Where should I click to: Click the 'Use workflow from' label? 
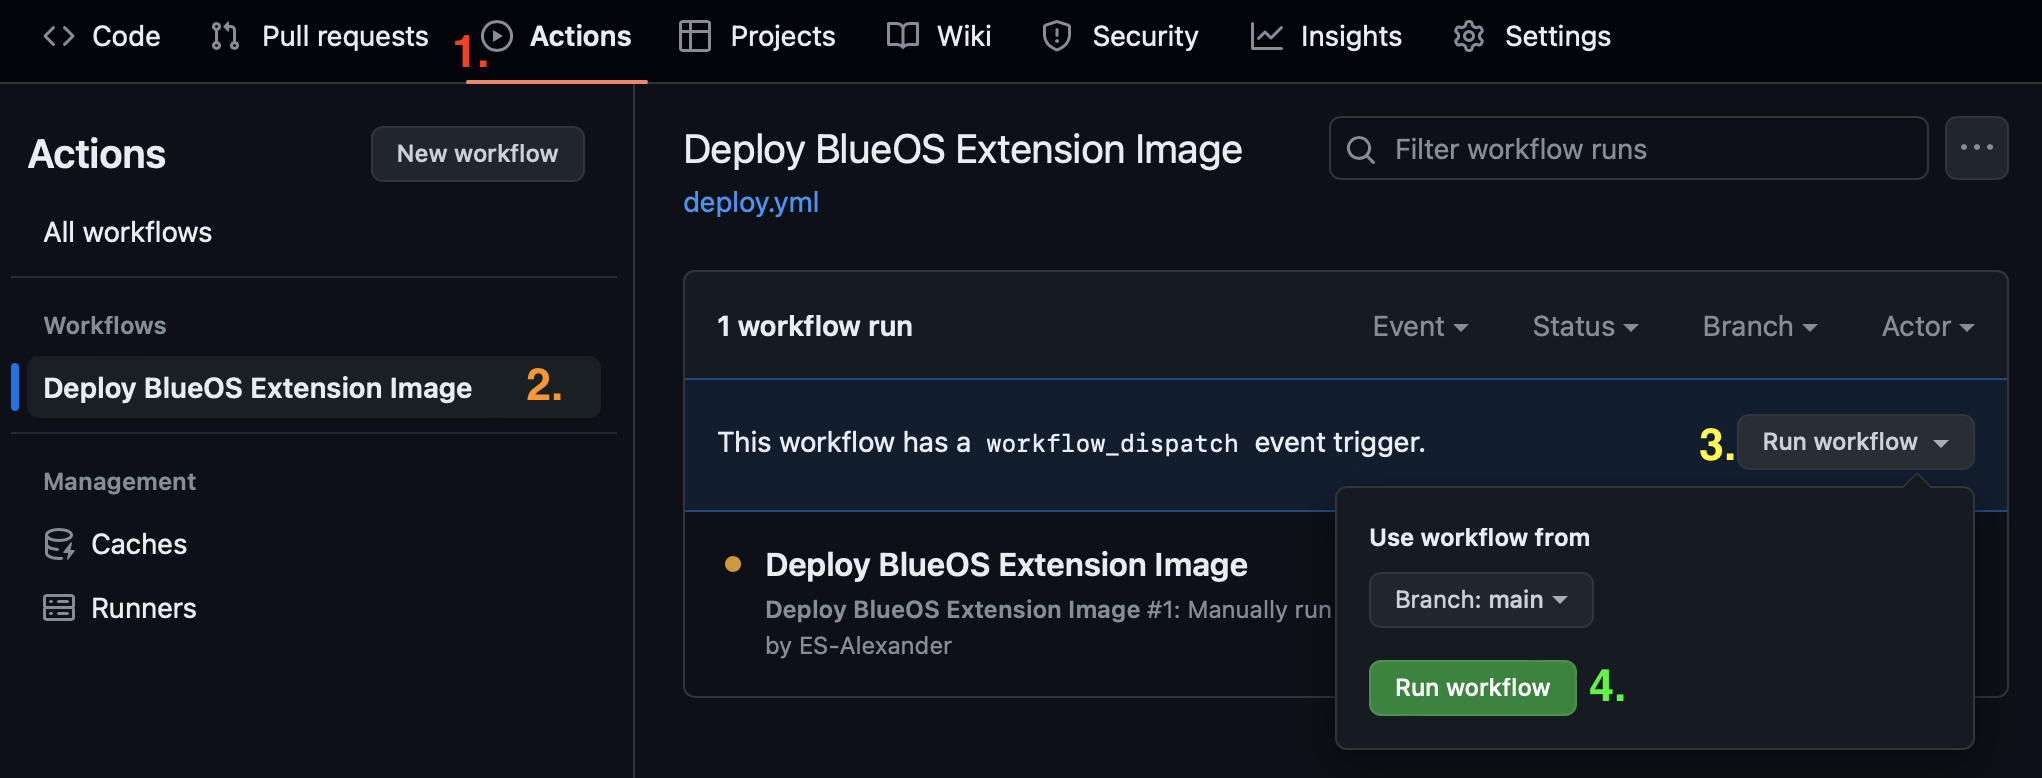(x=1479, y=537)
